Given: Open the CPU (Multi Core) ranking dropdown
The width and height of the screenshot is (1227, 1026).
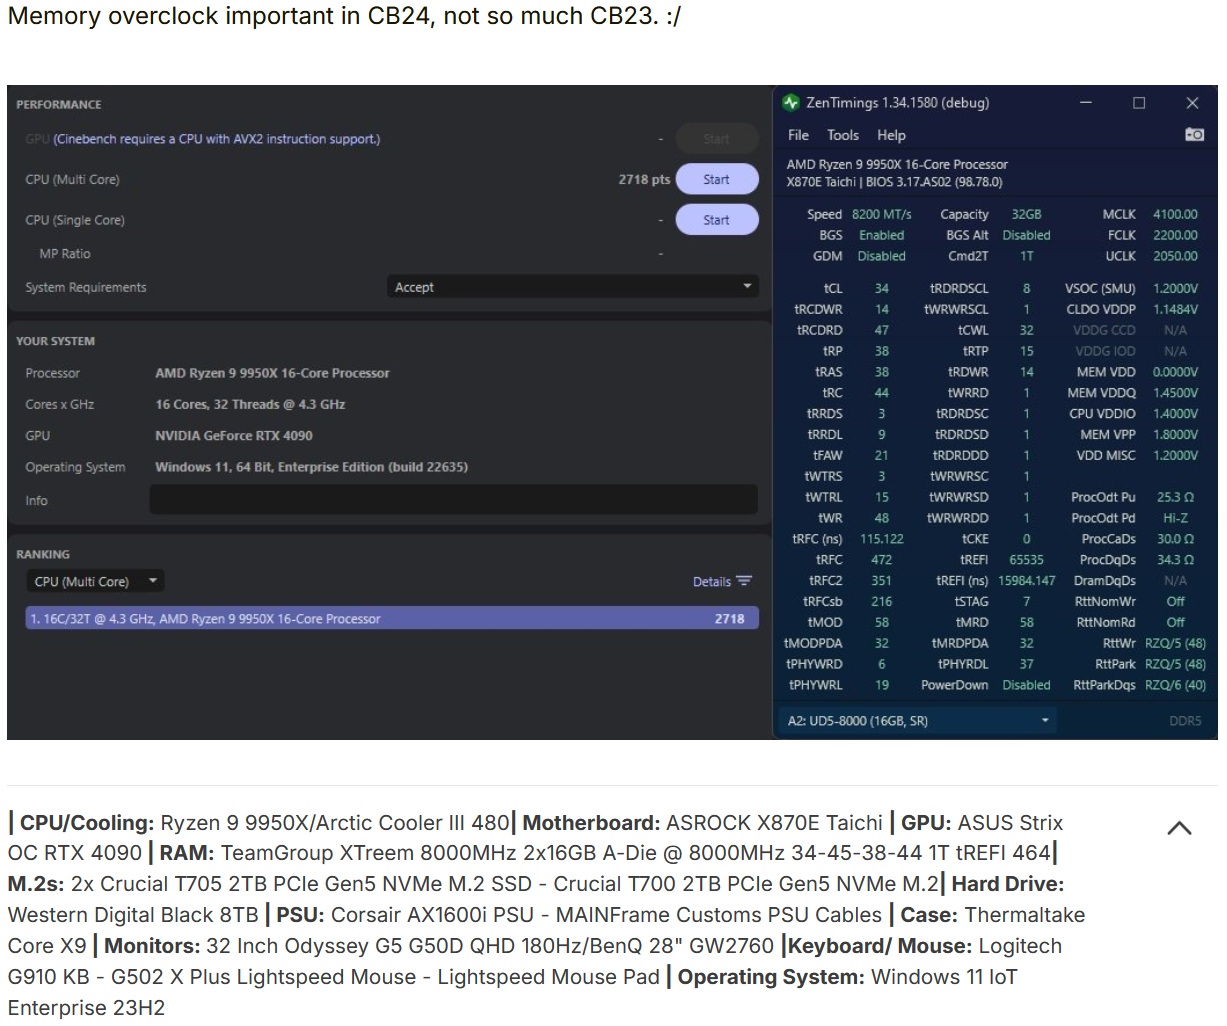Looking at the screenshot, I should 95,581.
